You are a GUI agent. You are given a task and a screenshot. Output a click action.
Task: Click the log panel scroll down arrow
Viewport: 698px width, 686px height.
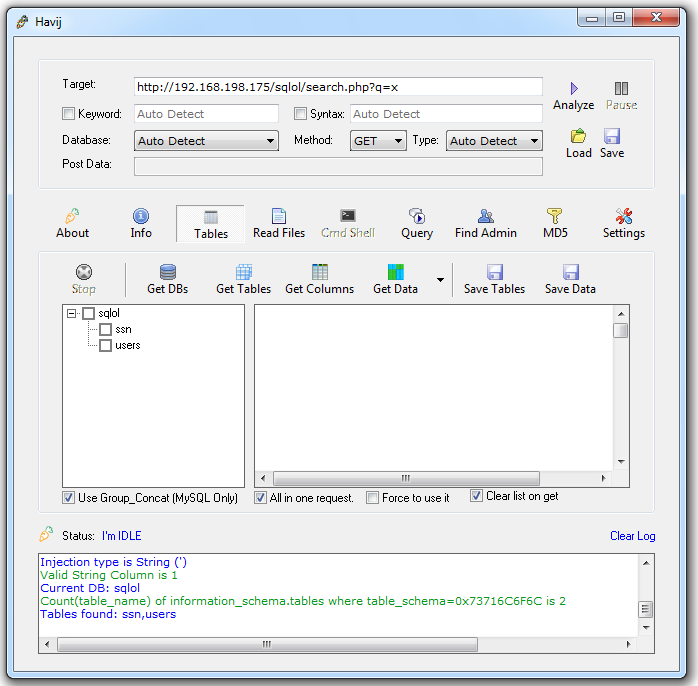click(x=646, y=628)
